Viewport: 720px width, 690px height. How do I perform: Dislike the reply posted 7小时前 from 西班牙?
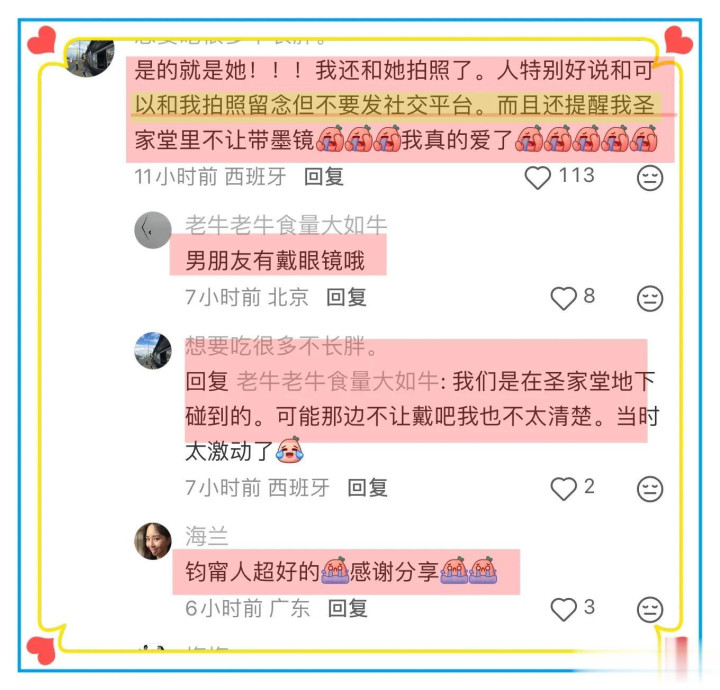pos(650,489)
